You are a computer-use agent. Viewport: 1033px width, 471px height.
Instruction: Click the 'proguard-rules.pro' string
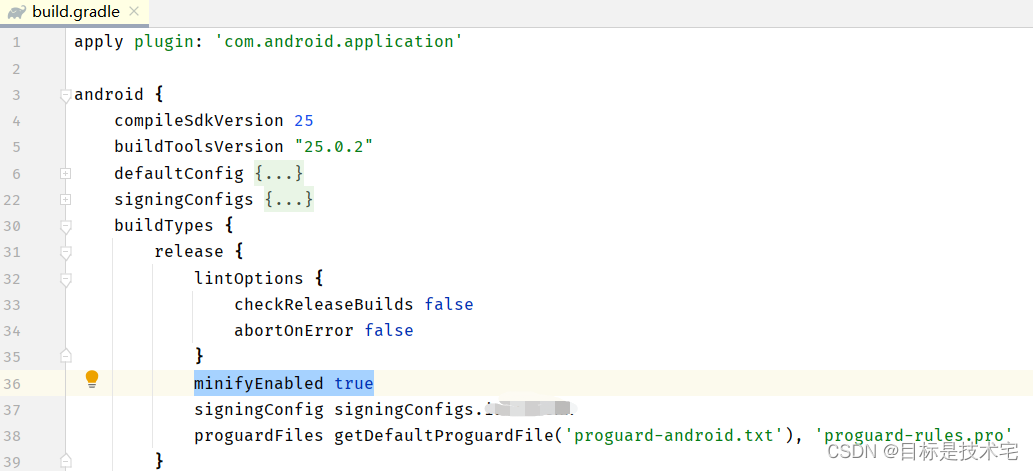click(x=910, y=435)
